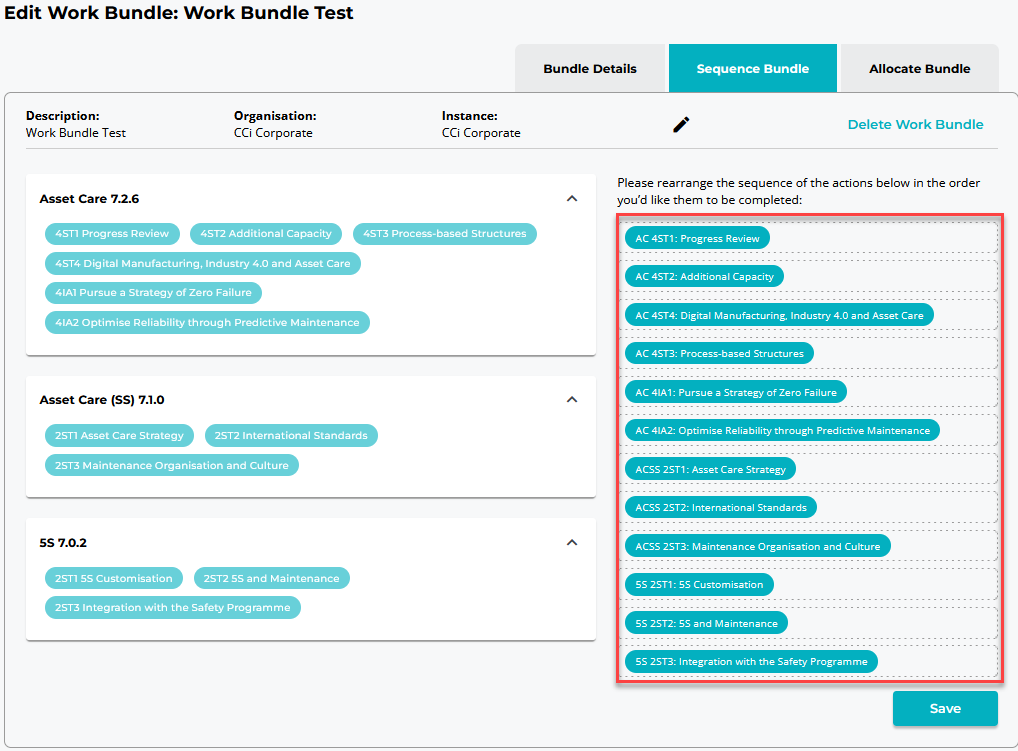Select the 2ST1 5S Customisation chip
1018x751 pixels.
[114, 579]
